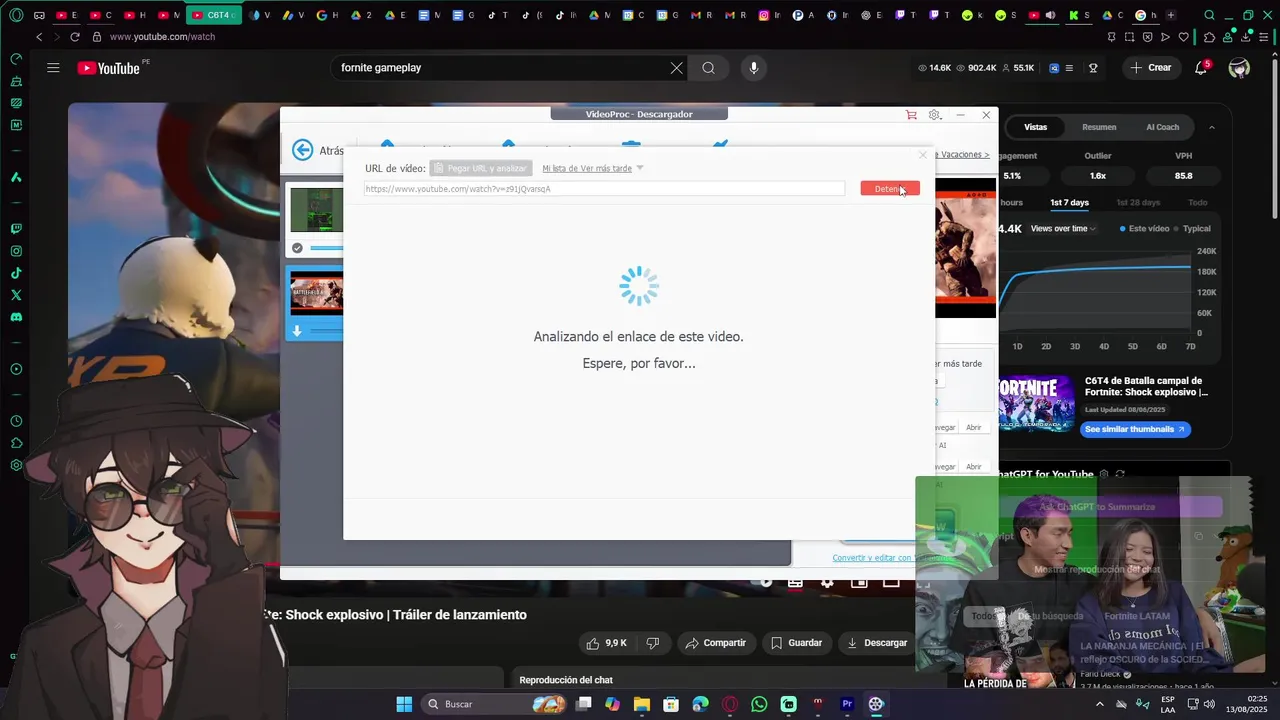Open Premiere Pro from taskbar
Screen dimensions: 1280x720
click(x=847, y=704)
